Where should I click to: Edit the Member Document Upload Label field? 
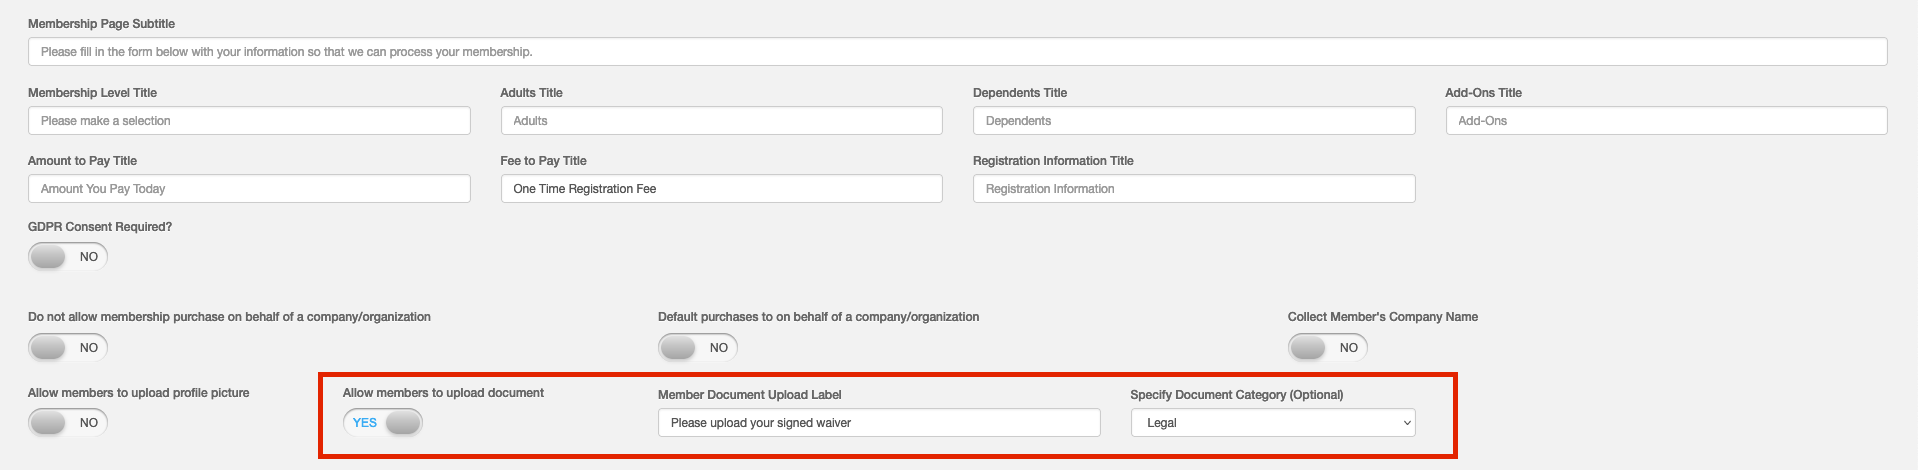(x=879, y=423)
